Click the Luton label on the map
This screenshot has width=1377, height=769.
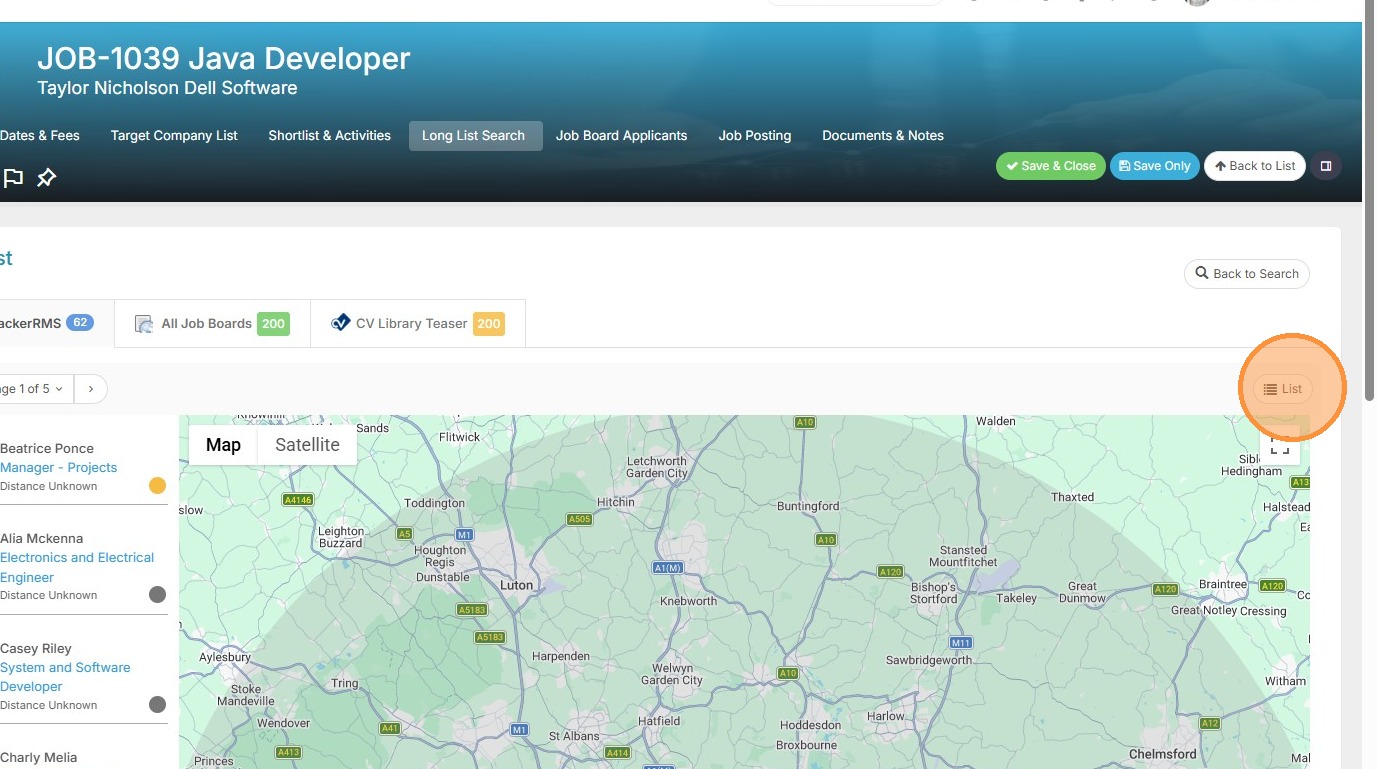click(x=516, y=585)
